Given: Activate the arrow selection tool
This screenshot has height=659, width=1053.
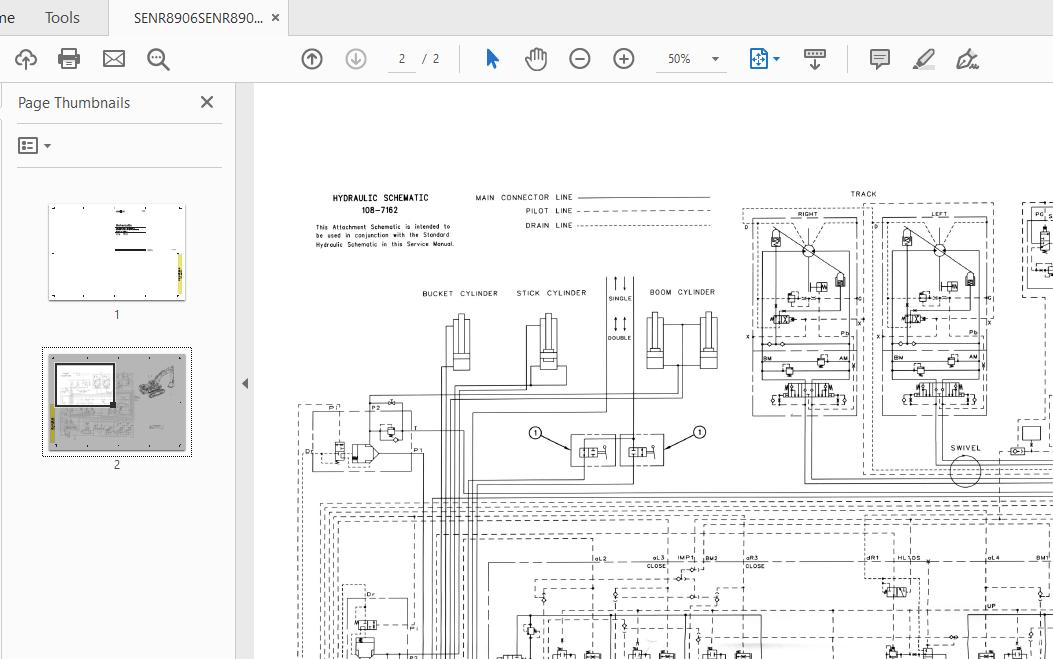Looking at the screenshot, I should point(492,59).
